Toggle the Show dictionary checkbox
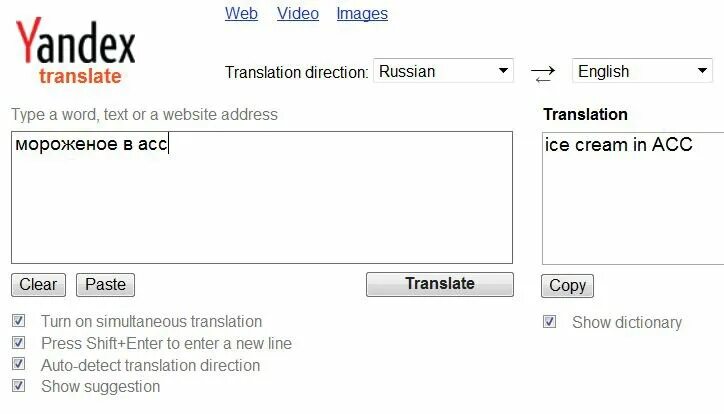 [x=549, y=322]
